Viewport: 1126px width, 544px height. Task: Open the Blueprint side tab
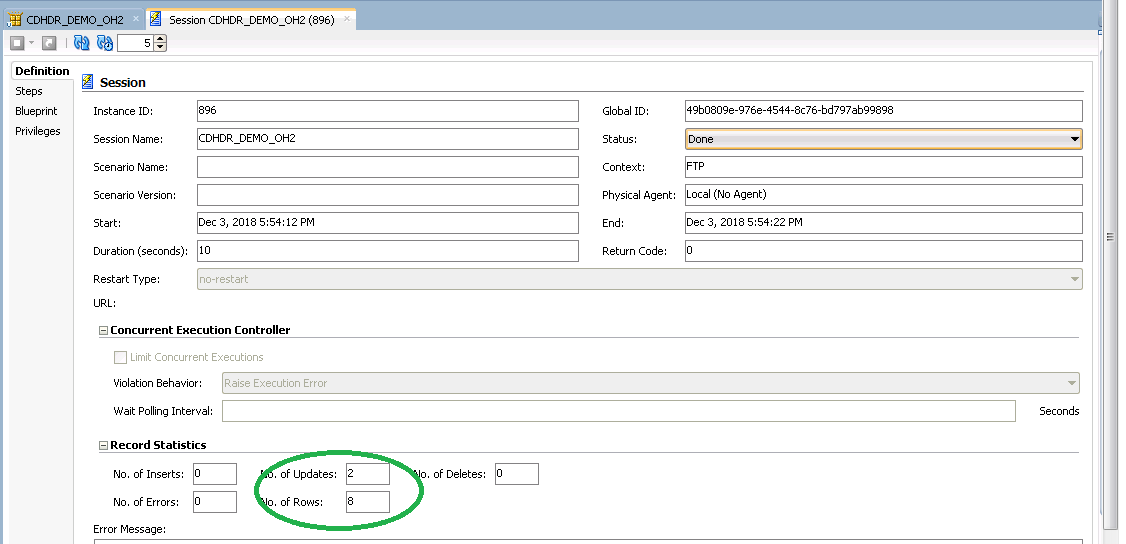point(36,111)
